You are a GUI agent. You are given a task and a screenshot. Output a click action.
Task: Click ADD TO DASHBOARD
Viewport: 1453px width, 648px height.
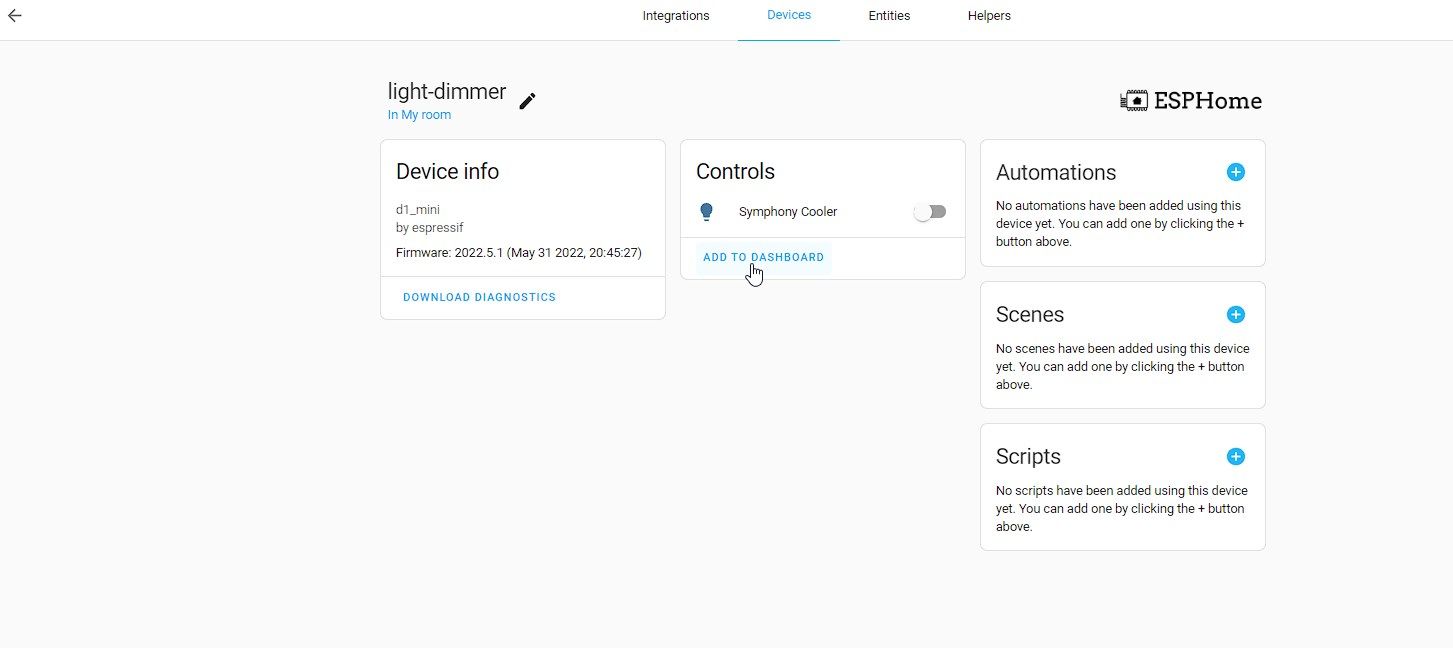(763, 257)
